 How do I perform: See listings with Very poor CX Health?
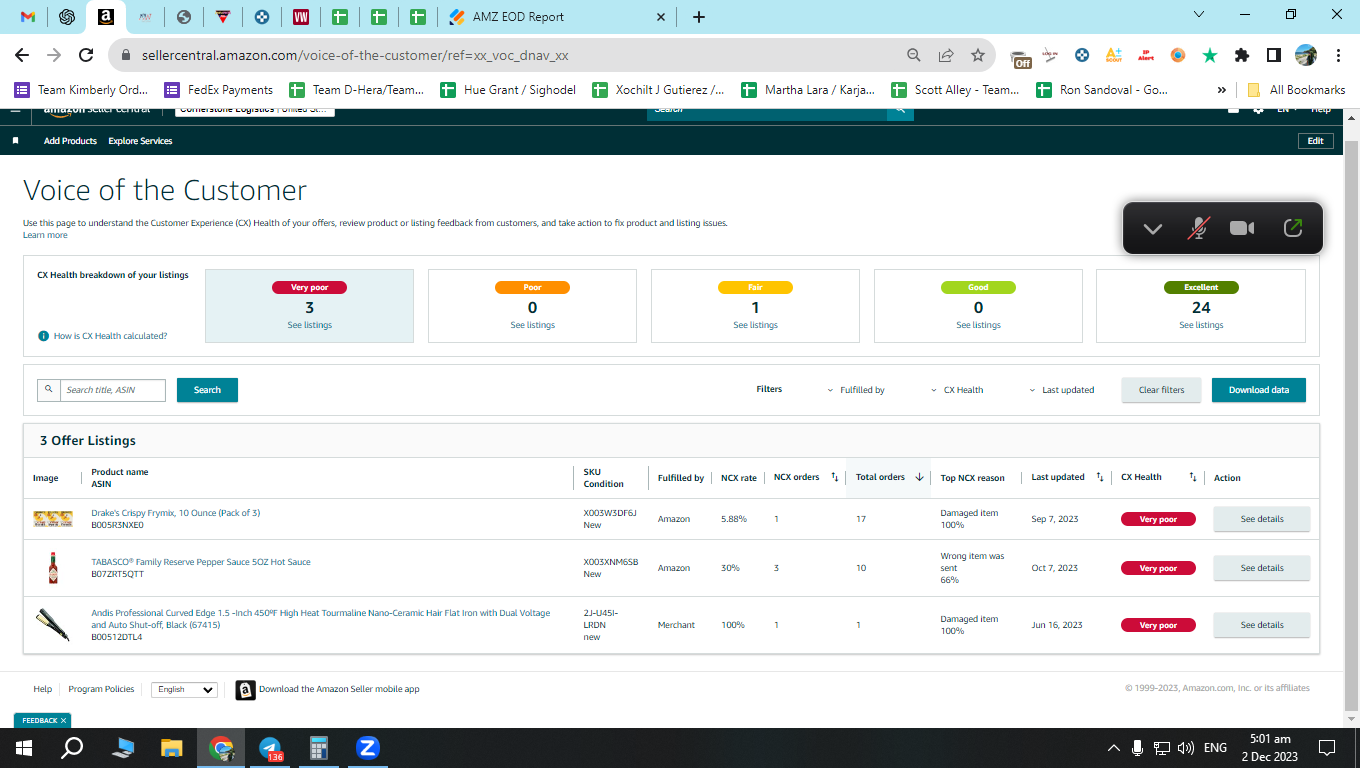pyautogui.click(x=310, y=325)
